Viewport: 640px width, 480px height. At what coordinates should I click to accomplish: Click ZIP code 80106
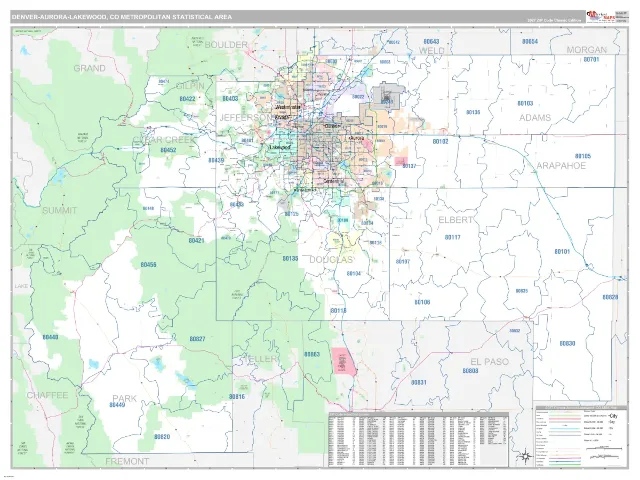422,302
